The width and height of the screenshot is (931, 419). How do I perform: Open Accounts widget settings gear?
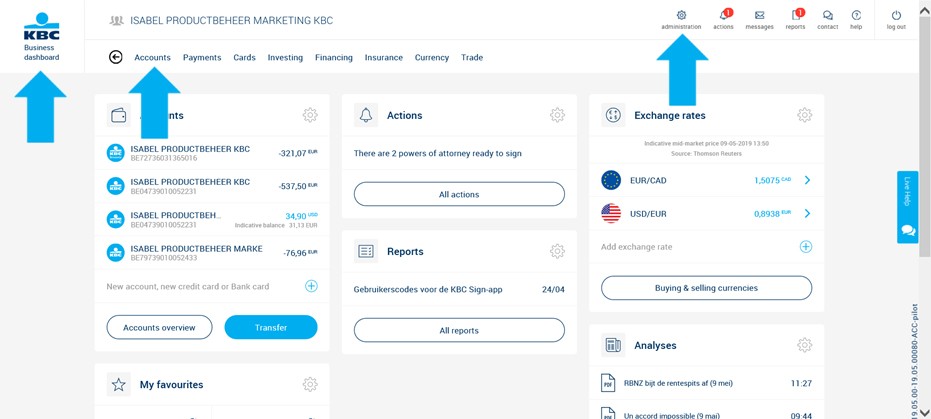tap(310, 115)
